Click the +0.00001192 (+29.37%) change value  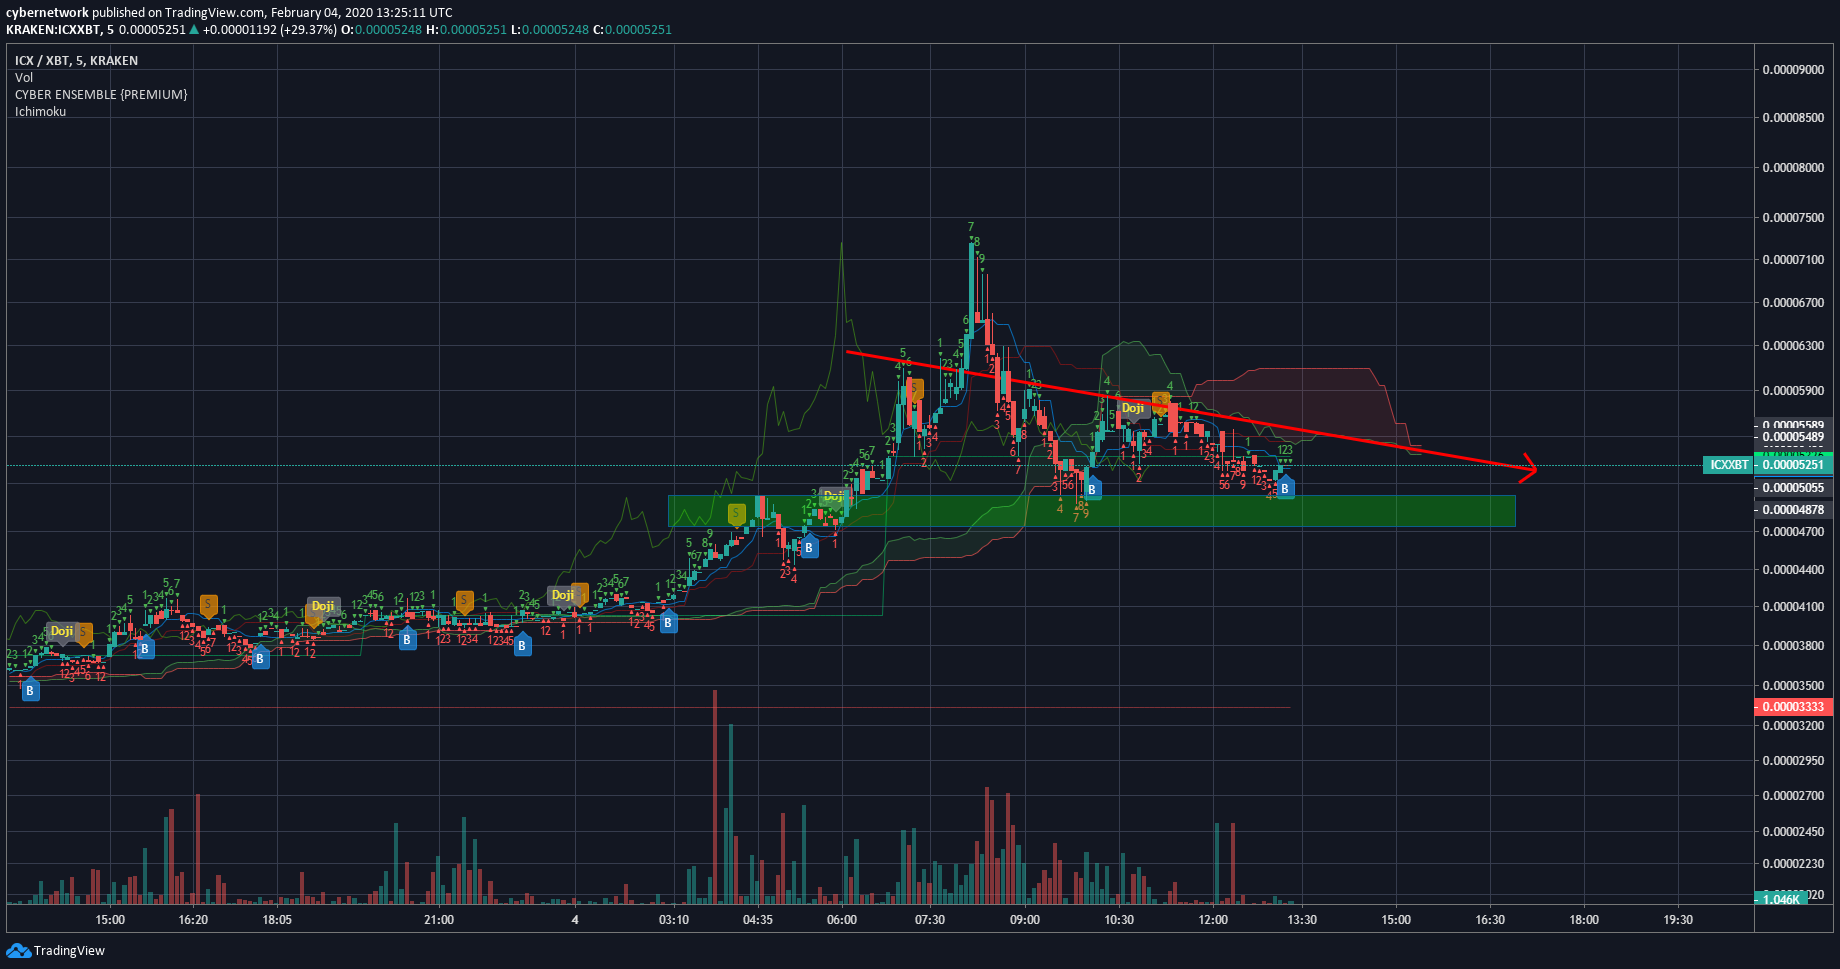pyautogui.click(x=270, y=30)
